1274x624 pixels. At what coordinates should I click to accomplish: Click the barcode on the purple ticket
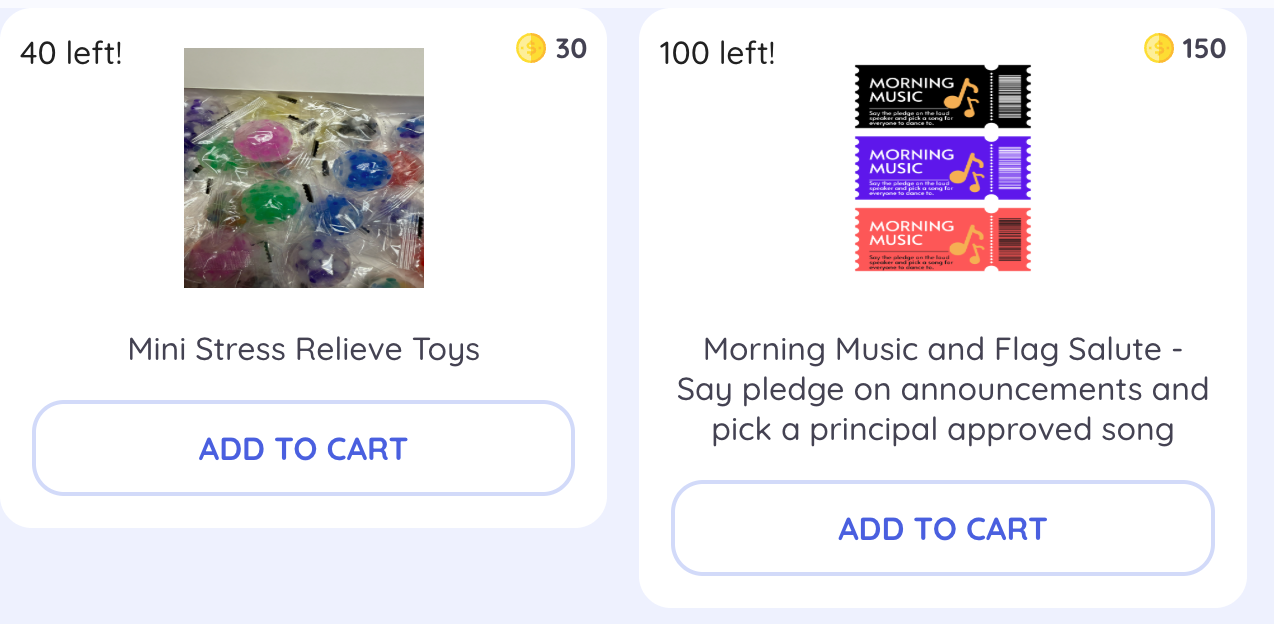pyautogui.click(x=1010, y=168)
